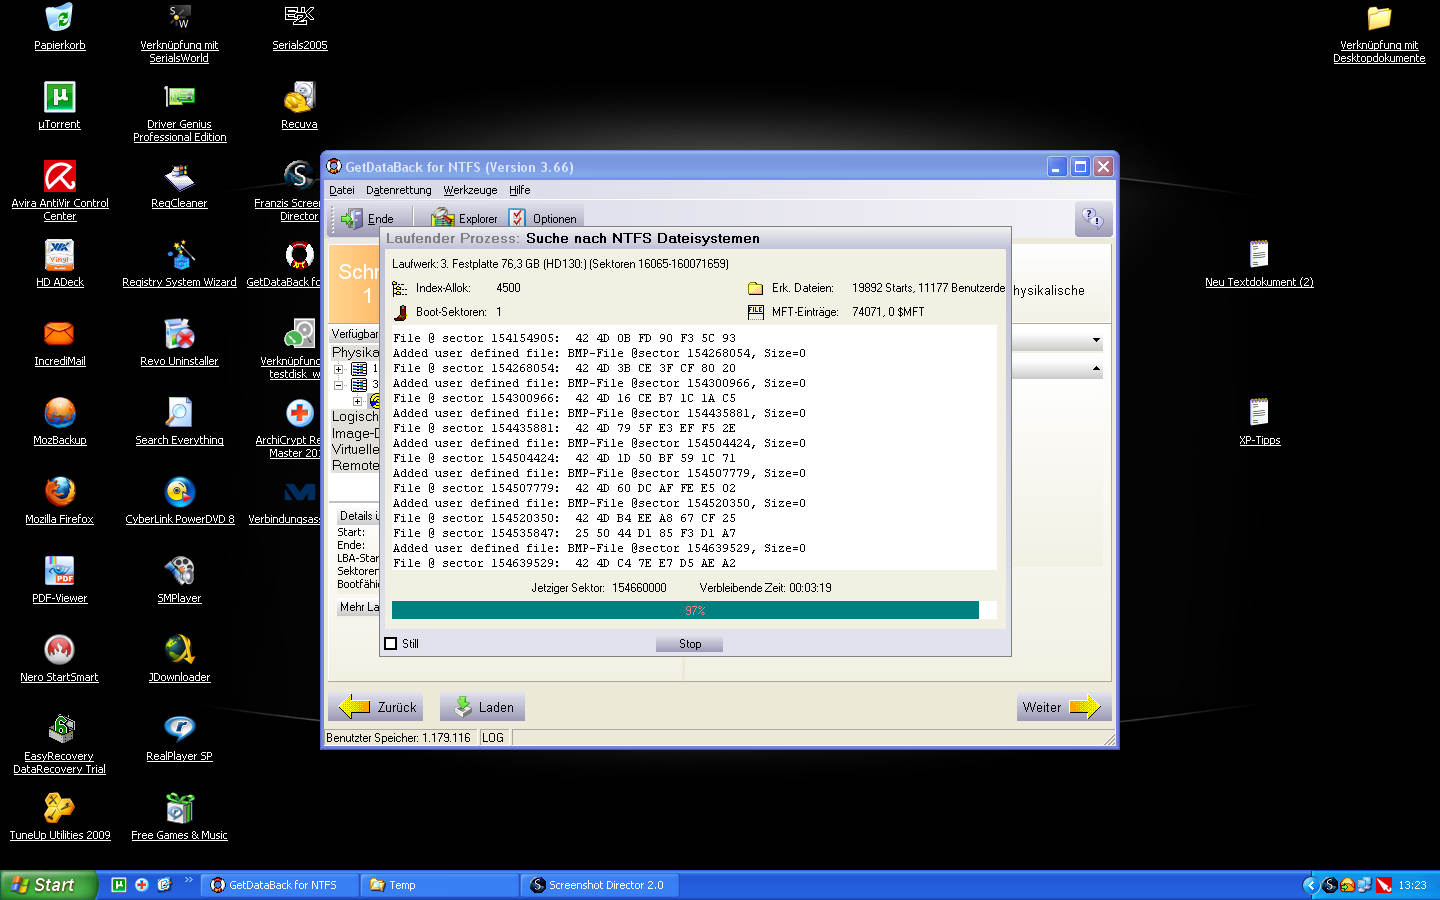Select the Revo Uninstaller desktop icon
1440x900 pixels.
[x=180, y=334]
